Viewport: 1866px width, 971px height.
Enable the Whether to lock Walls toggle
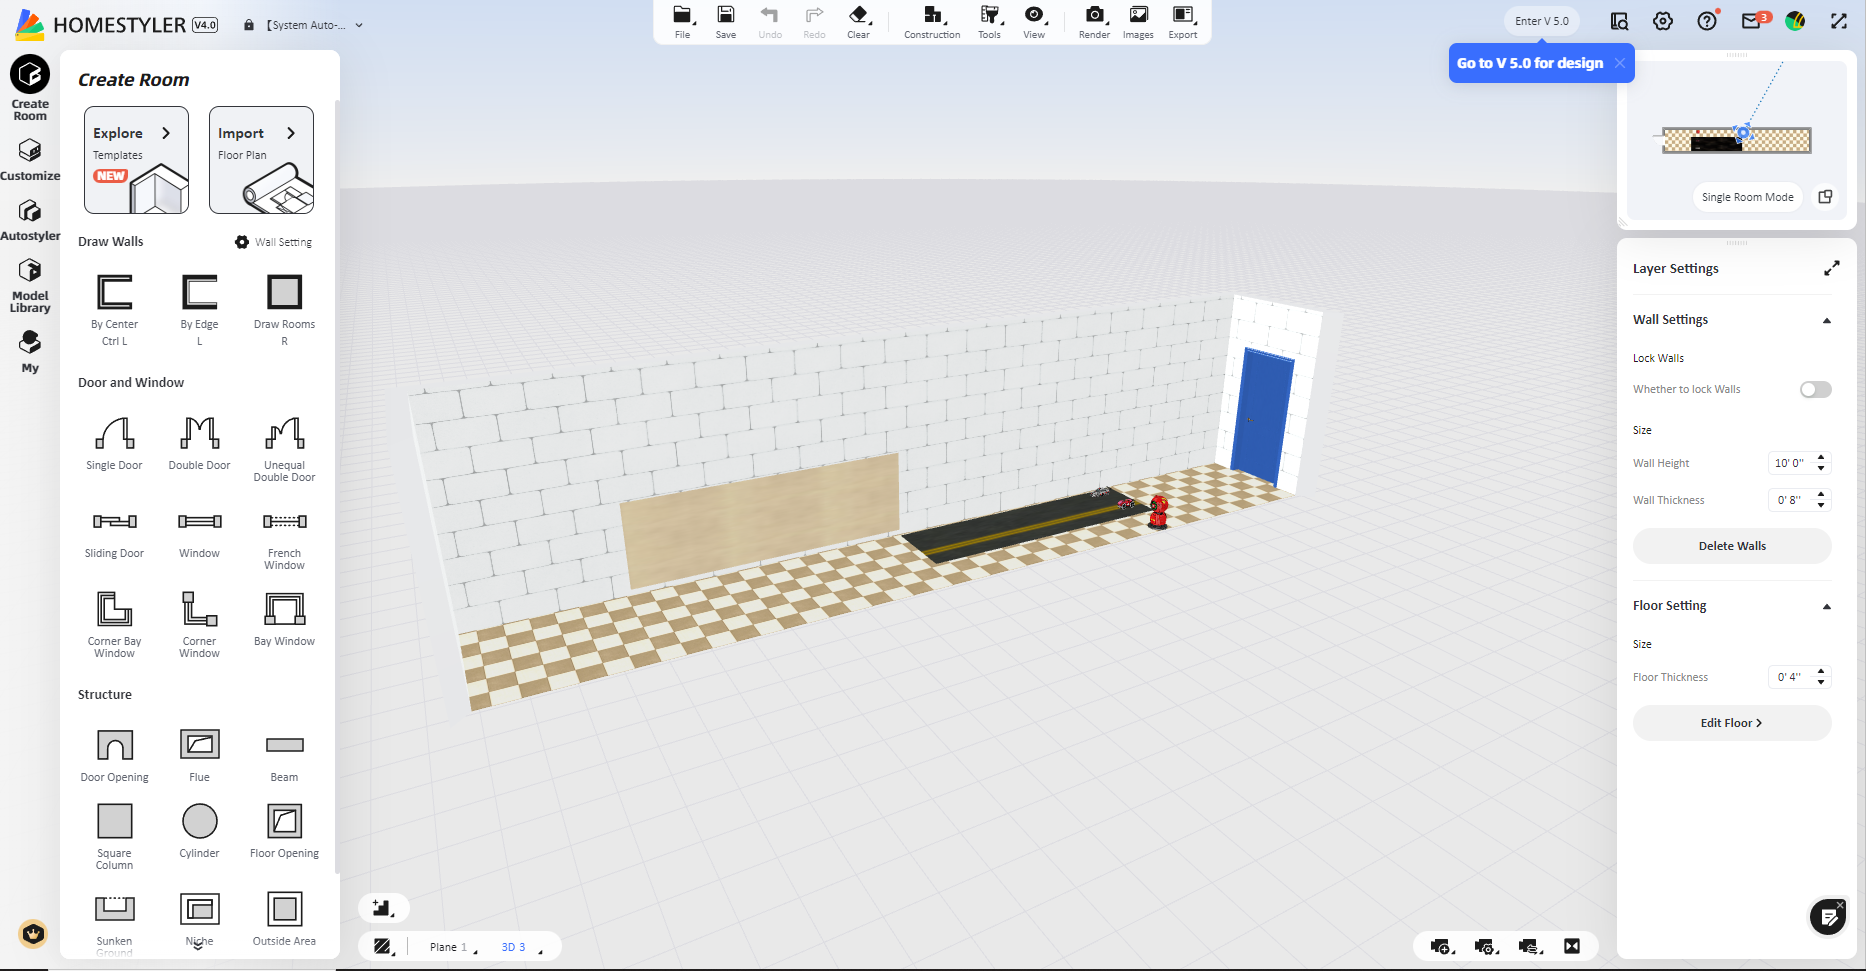click(1815, 389)
